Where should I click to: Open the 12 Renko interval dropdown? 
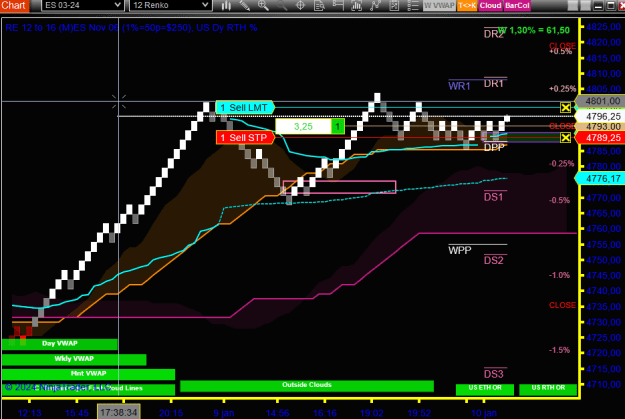pyautogui.click(x=170, y=5)
